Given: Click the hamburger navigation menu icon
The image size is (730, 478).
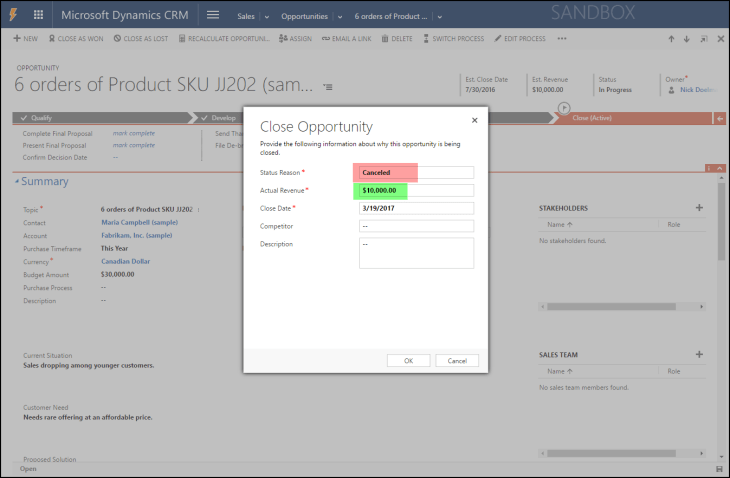Looking at the screenshot, I should [x=212, y=16].
